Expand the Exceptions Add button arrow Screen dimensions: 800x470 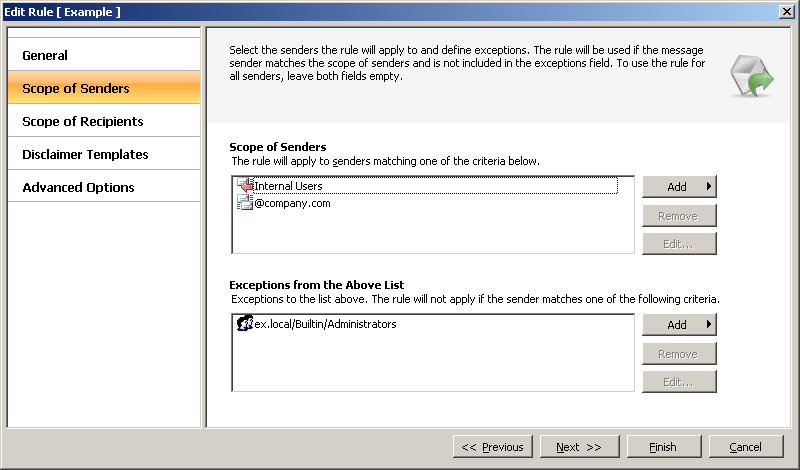(709, 324)
